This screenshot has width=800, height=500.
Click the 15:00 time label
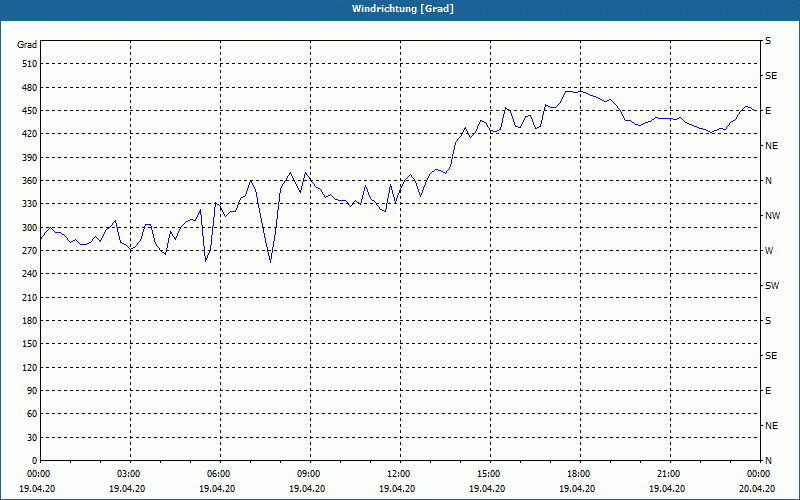pos(489,474)
